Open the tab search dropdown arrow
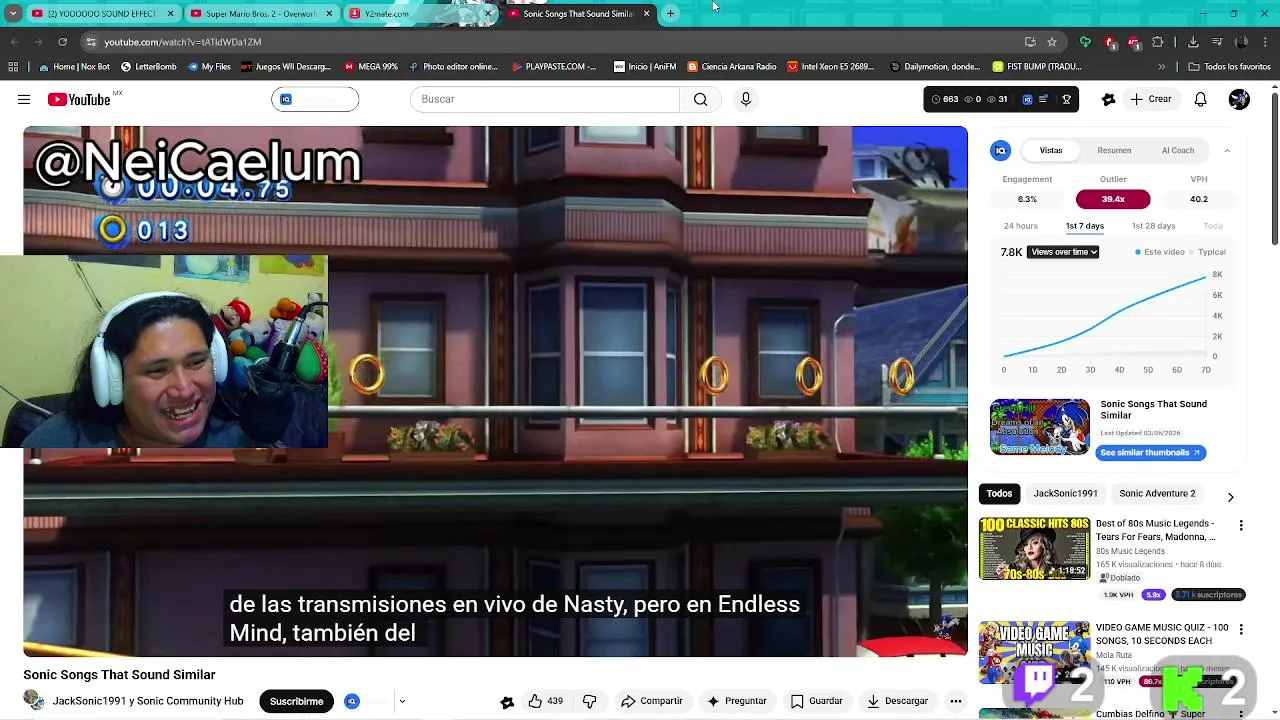Screen dimensions: 1280x720 point(13,14)
